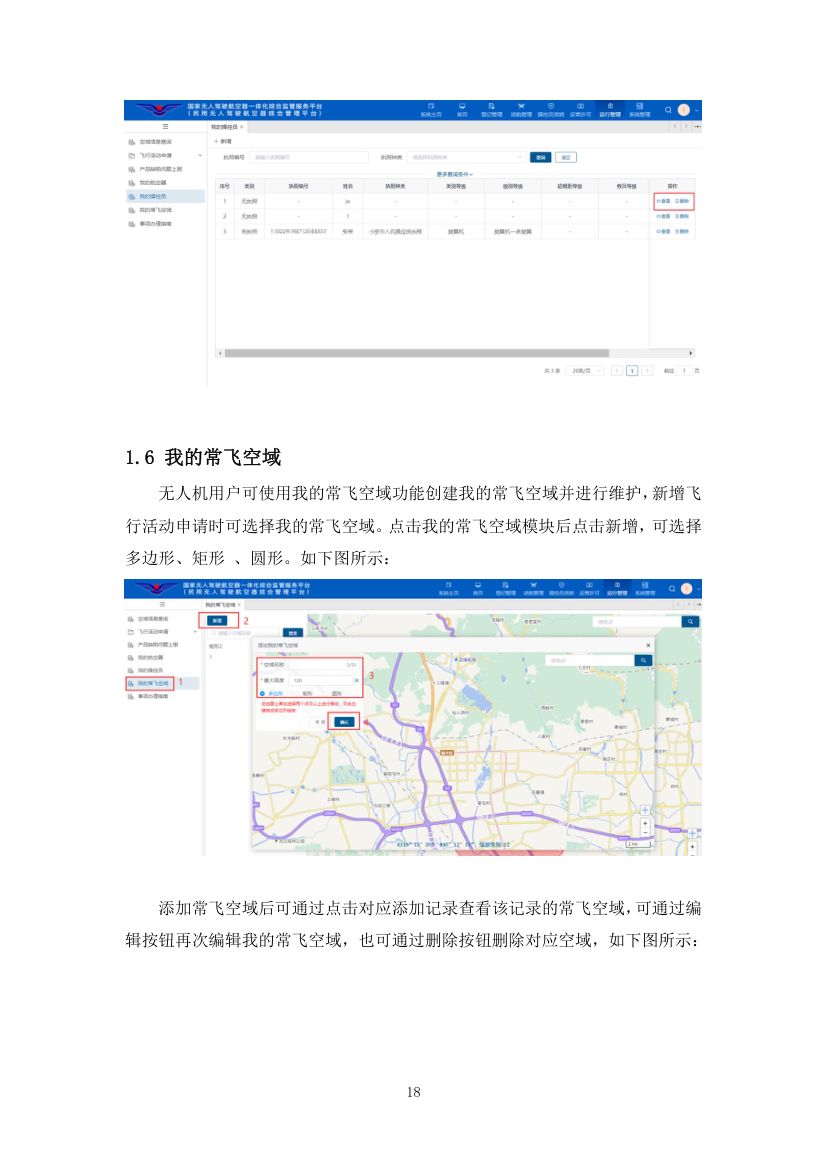Viewport: 827px width, 1170px height.
Task: Switch to 我的常飞空域 tab label
Action: (219, 604)
